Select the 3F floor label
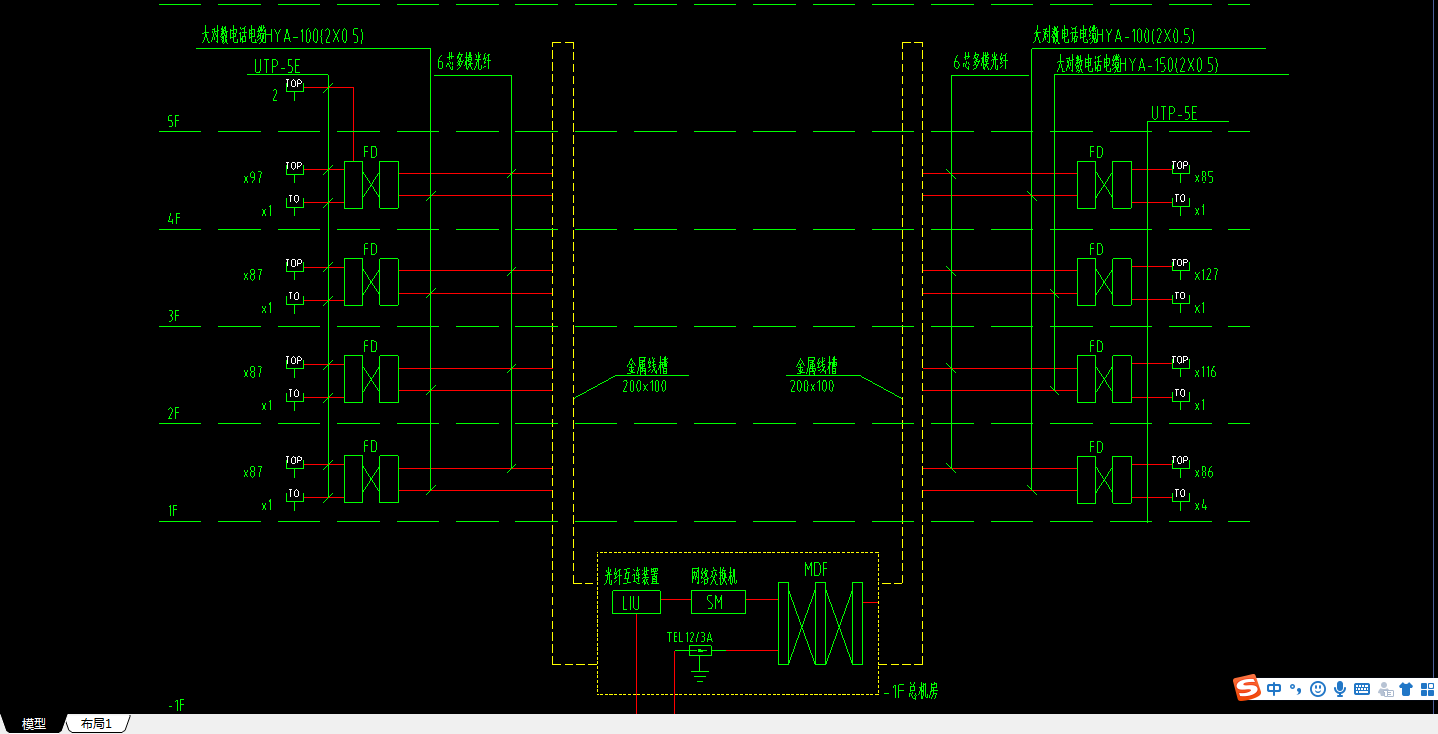The width and height of the screenshot is (1438, 734). coord(174,316)
